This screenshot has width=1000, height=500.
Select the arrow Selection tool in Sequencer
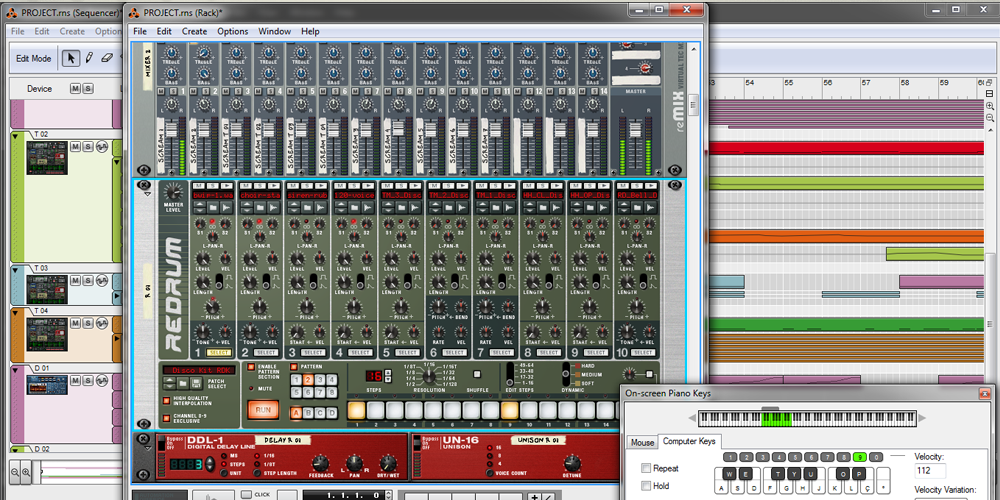[x=71, y=58]
